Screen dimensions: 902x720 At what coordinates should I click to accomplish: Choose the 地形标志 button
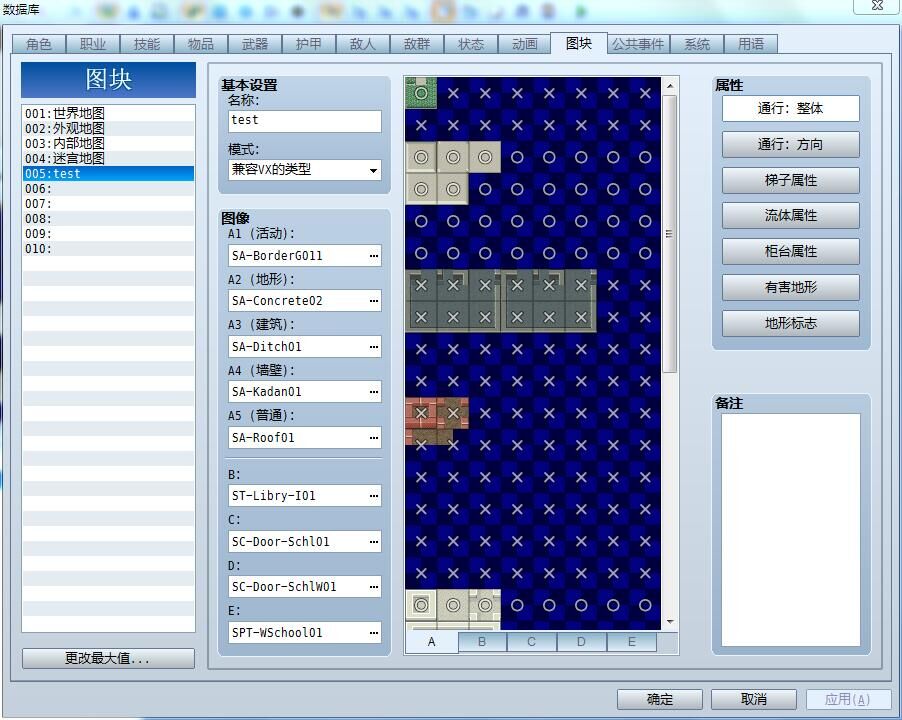791,323
